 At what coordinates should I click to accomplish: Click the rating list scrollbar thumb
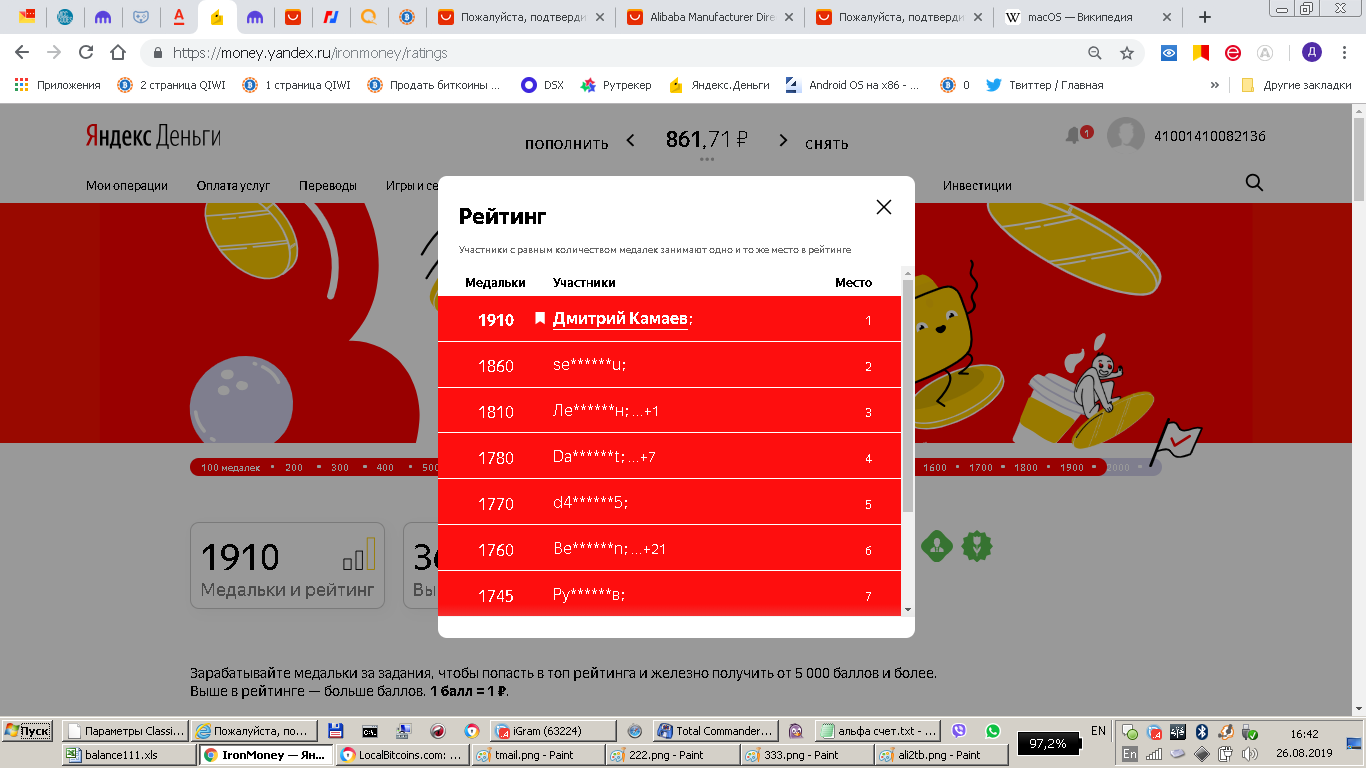click(908, 395)
